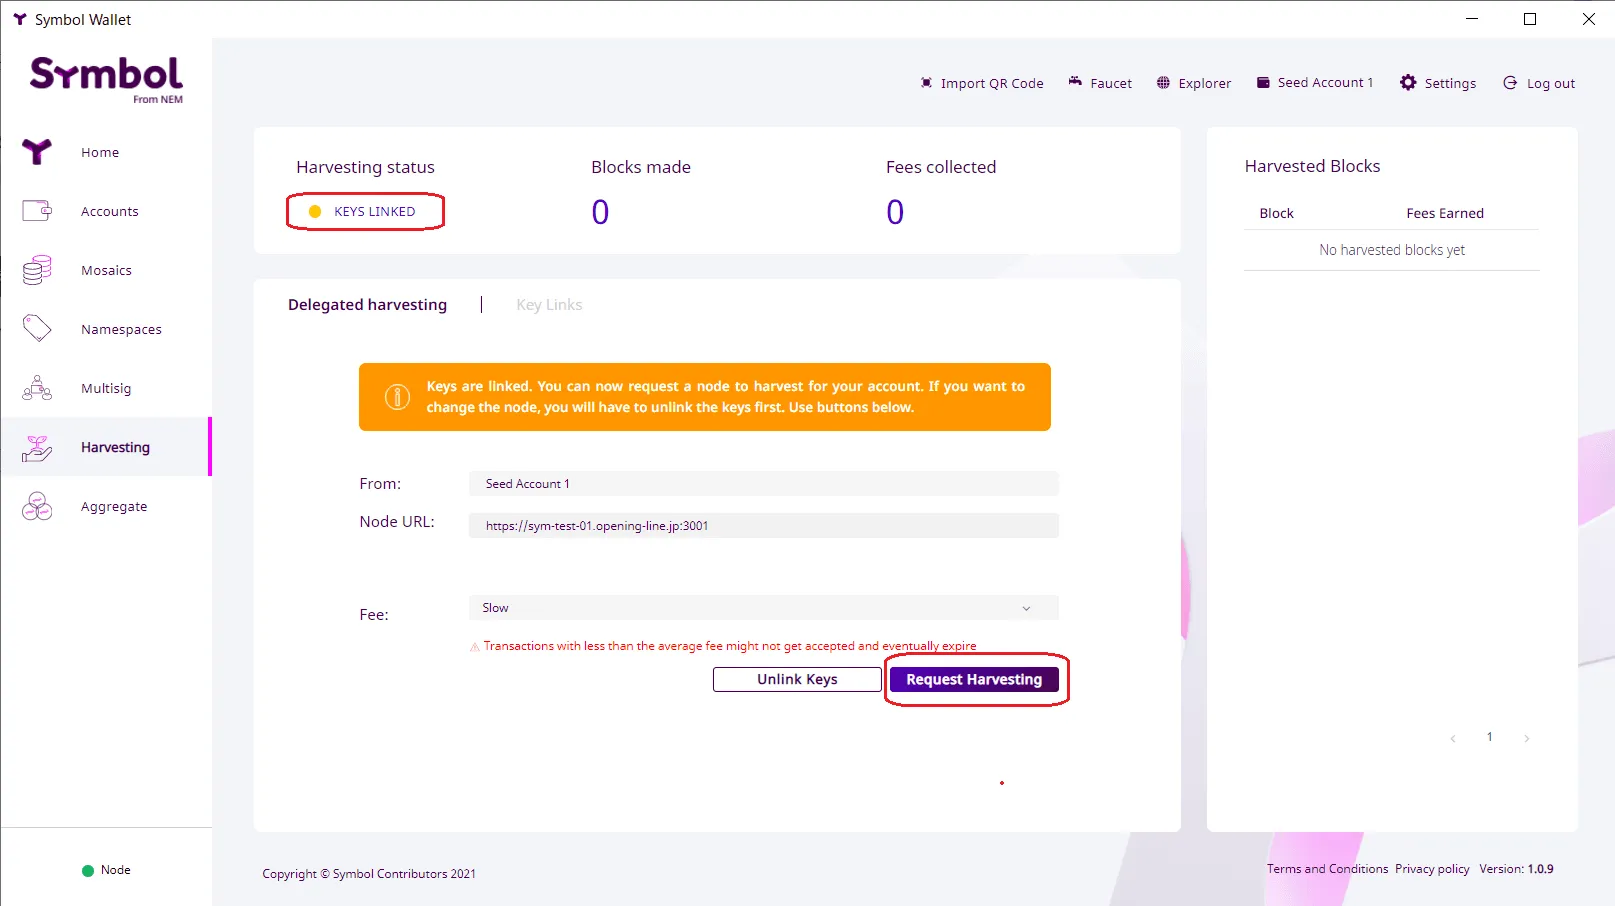Open Multisig using its sidebar icon
1615x906 pixels.
click(x=37, y=388)
